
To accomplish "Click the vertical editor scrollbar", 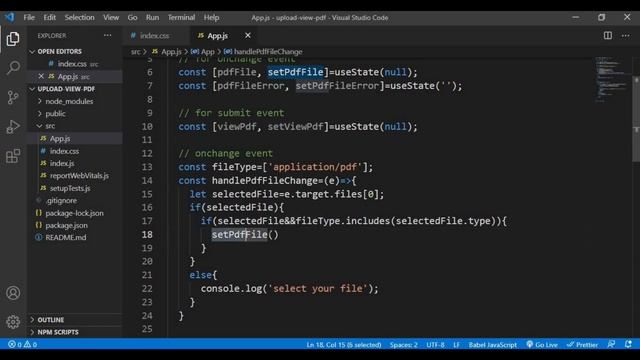I will (636, 118).
